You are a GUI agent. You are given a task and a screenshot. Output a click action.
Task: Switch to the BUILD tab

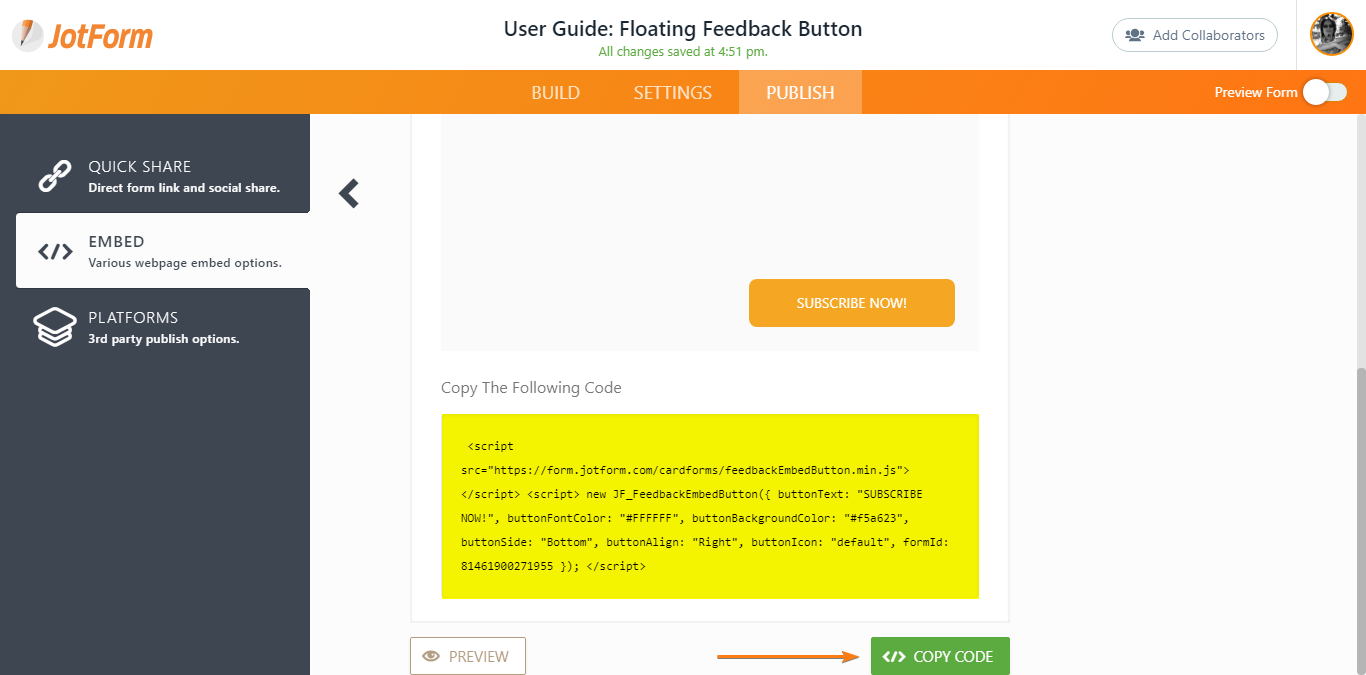(556, 93)
